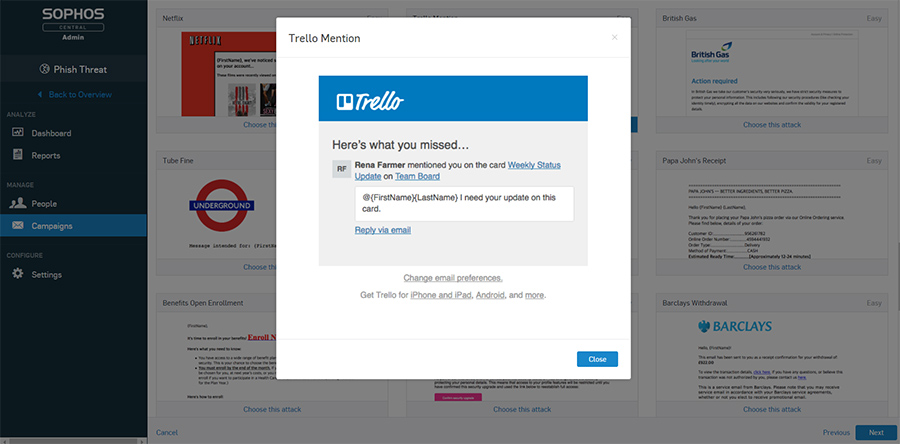This screenshot has height=444, width=900.
Task: Open the iPhone and iPad link
Action: [441, 295]
